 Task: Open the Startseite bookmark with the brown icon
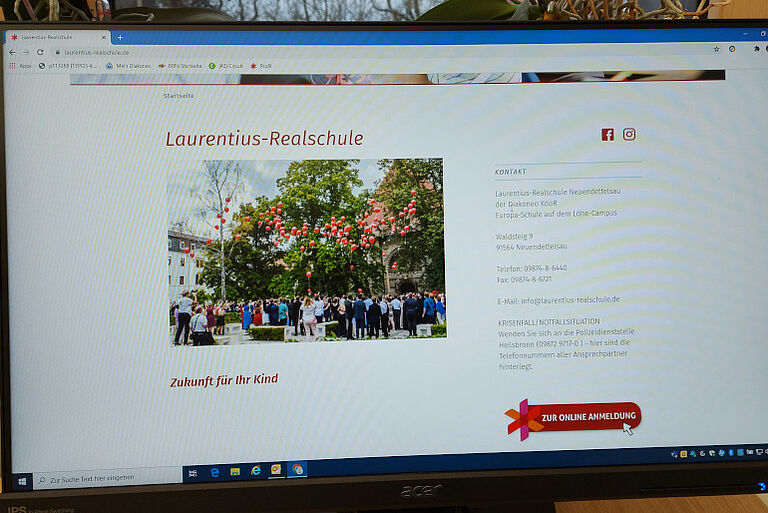tap(180, 66)
